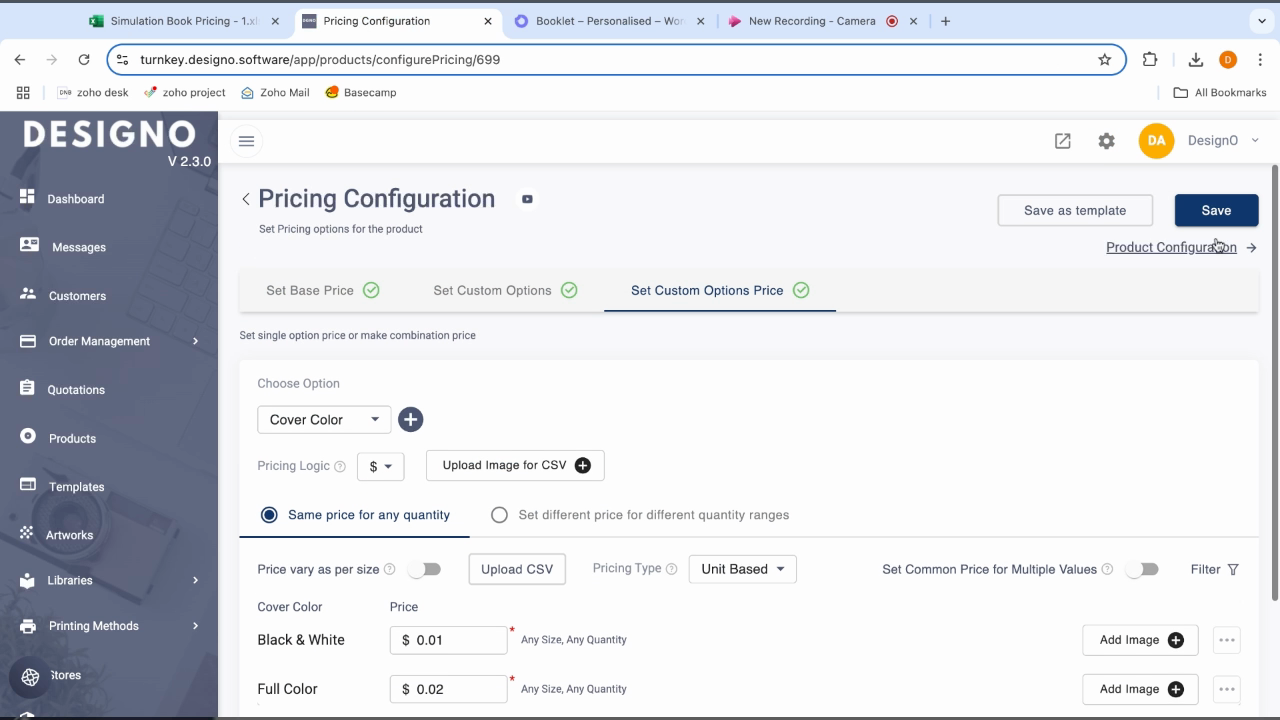
Task: Open the three-dots menu for Black & White
Action: point(1226,640)
